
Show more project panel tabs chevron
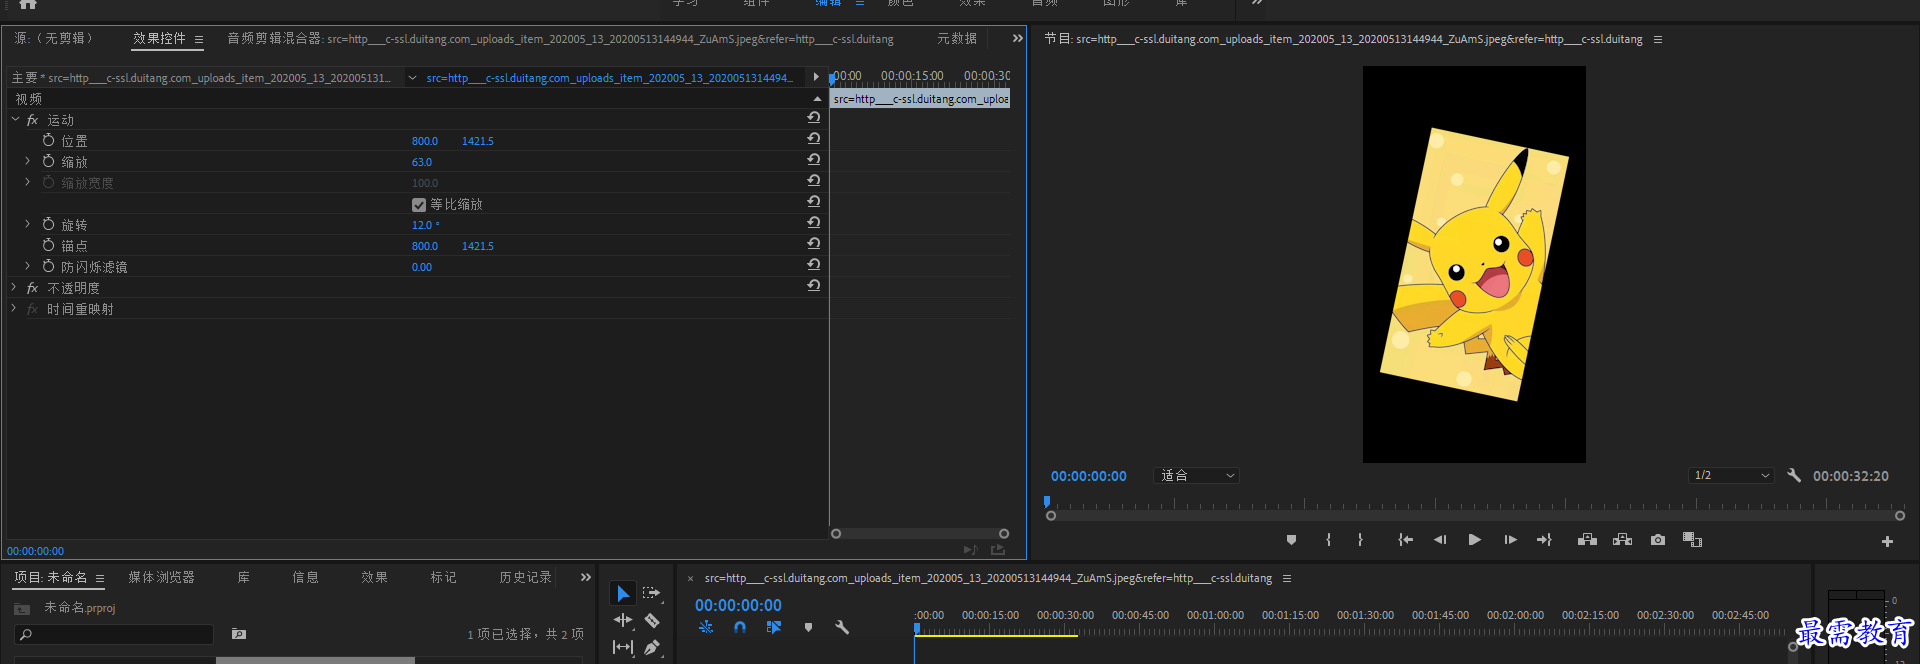point(586,578)
